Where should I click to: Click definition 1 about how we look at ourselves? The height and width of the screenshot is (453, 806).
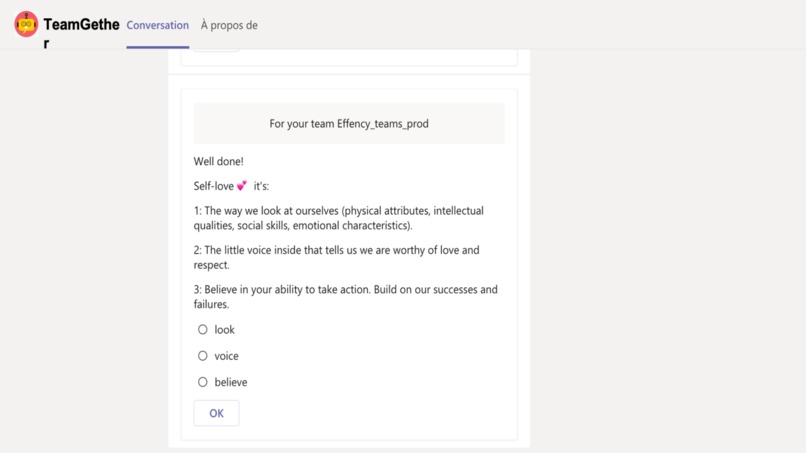339,218
